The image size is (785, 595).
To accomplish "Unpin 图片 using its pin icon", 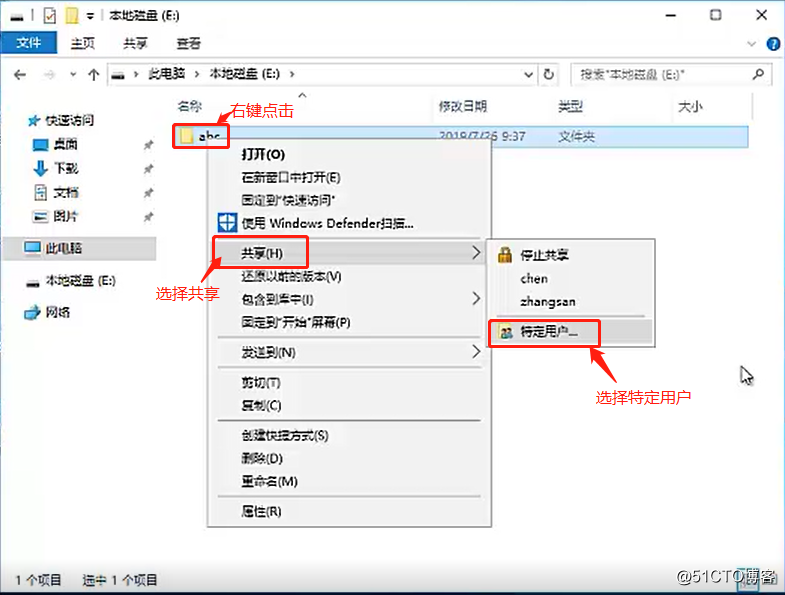I will coord(148,217).
